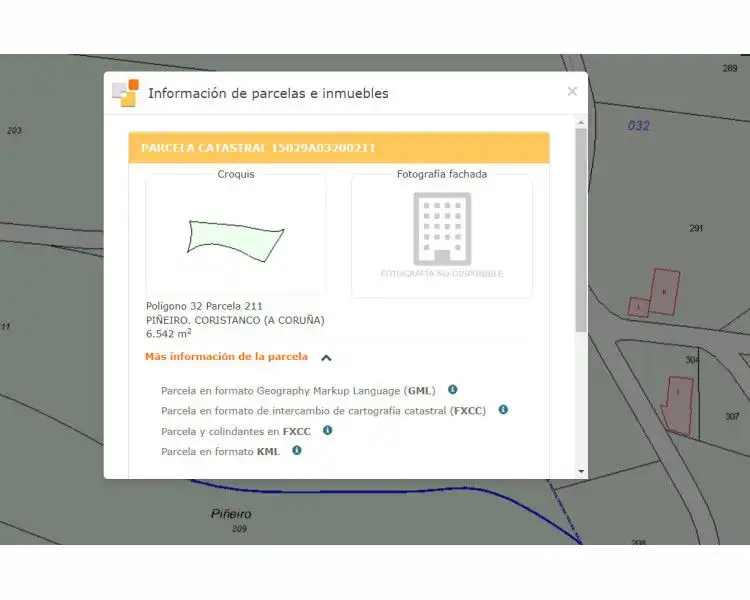Select the Polígono 32 Parcela 211 text
750x600 pixels.
pos(204,306)
